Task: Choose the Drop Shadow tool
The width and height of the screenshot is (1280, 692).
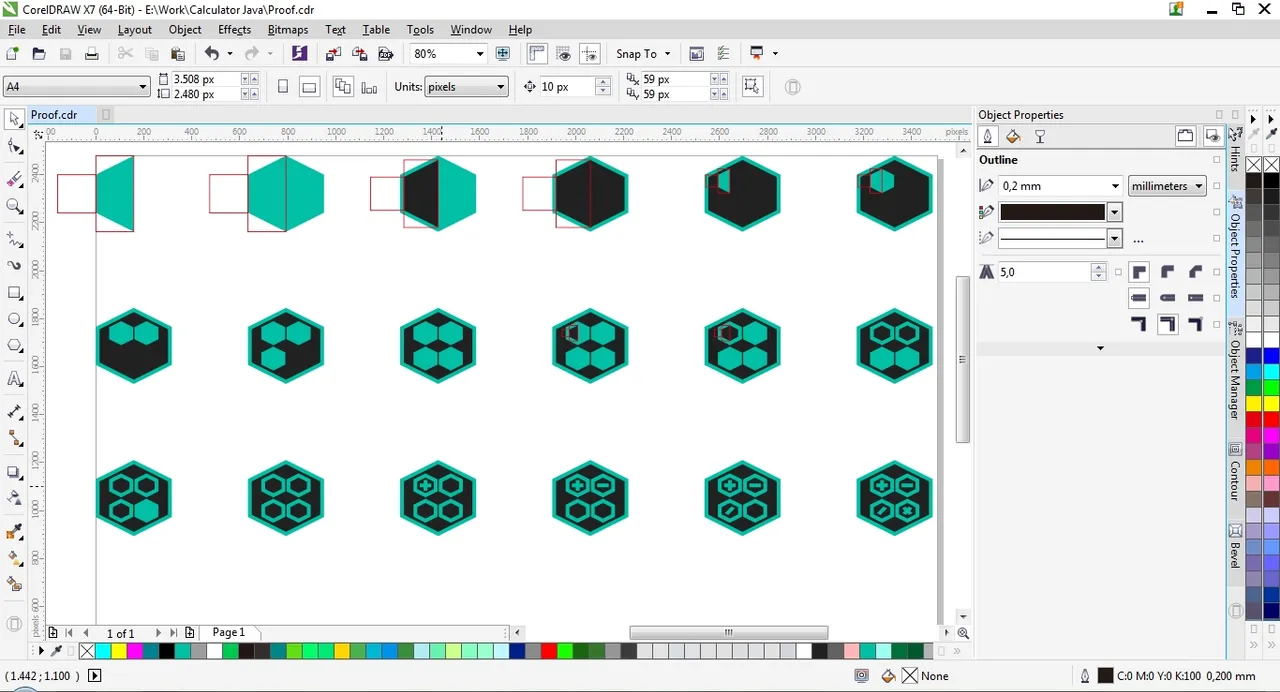Action: click(x=14, y=472)
